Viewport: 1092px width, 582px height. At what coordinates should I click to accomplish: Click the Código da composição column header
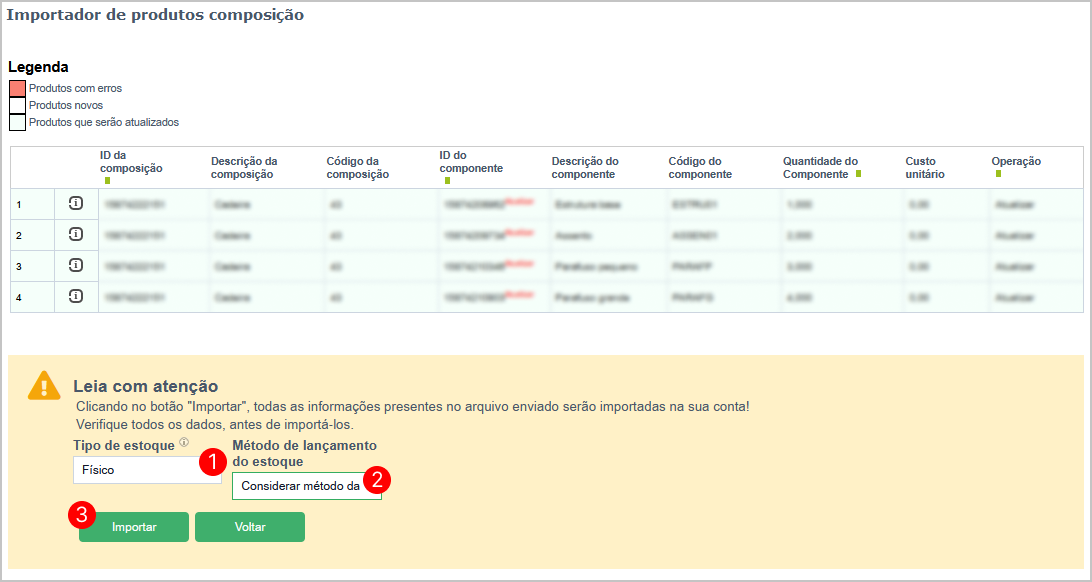[357, 168]
